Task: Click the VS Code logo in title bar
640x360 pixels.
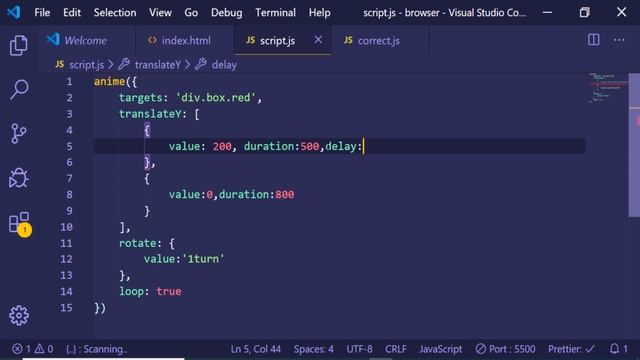Action: [x=13, y=12]
